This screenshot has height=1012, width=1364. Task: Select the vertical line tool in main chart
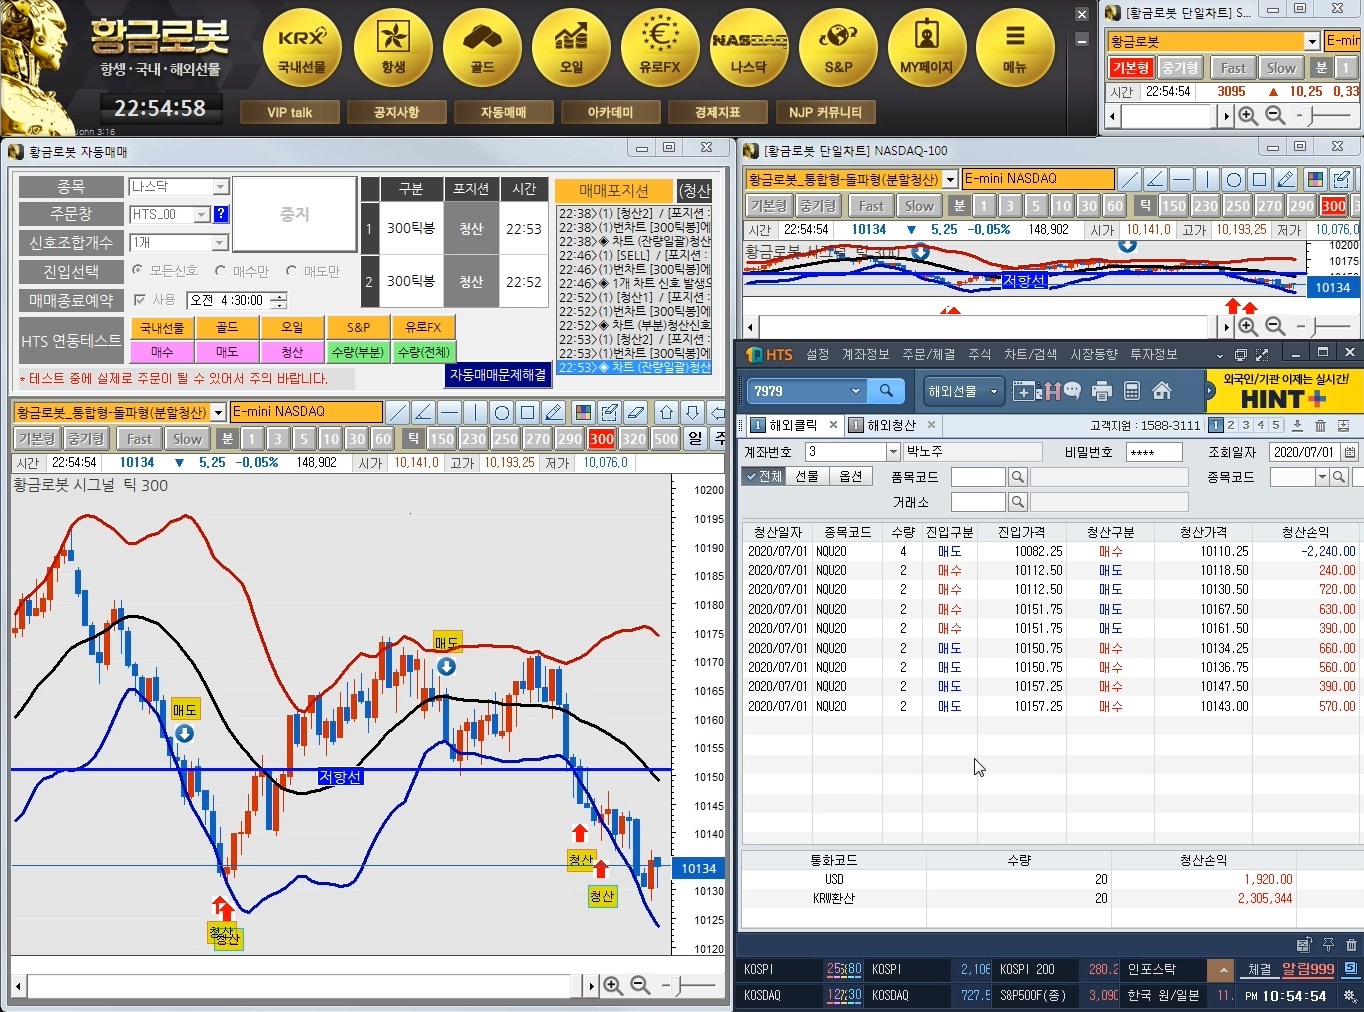point(475,412)
